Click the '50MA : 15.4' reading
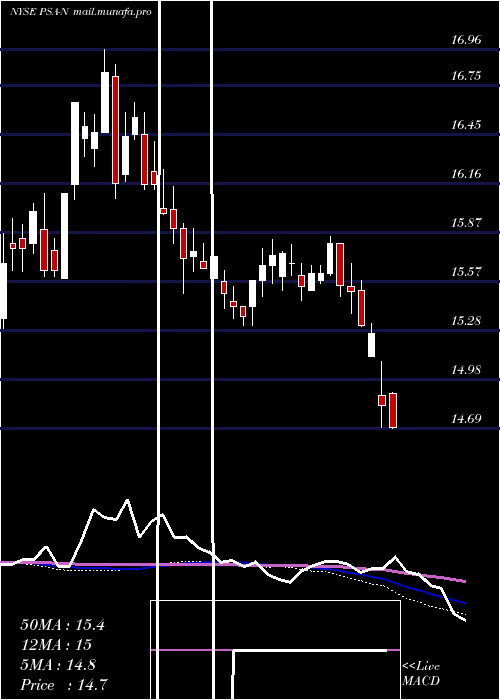Image resolution: width=500 pixels, height=700 pixels. pyautogui.click(x=62, y=625)
